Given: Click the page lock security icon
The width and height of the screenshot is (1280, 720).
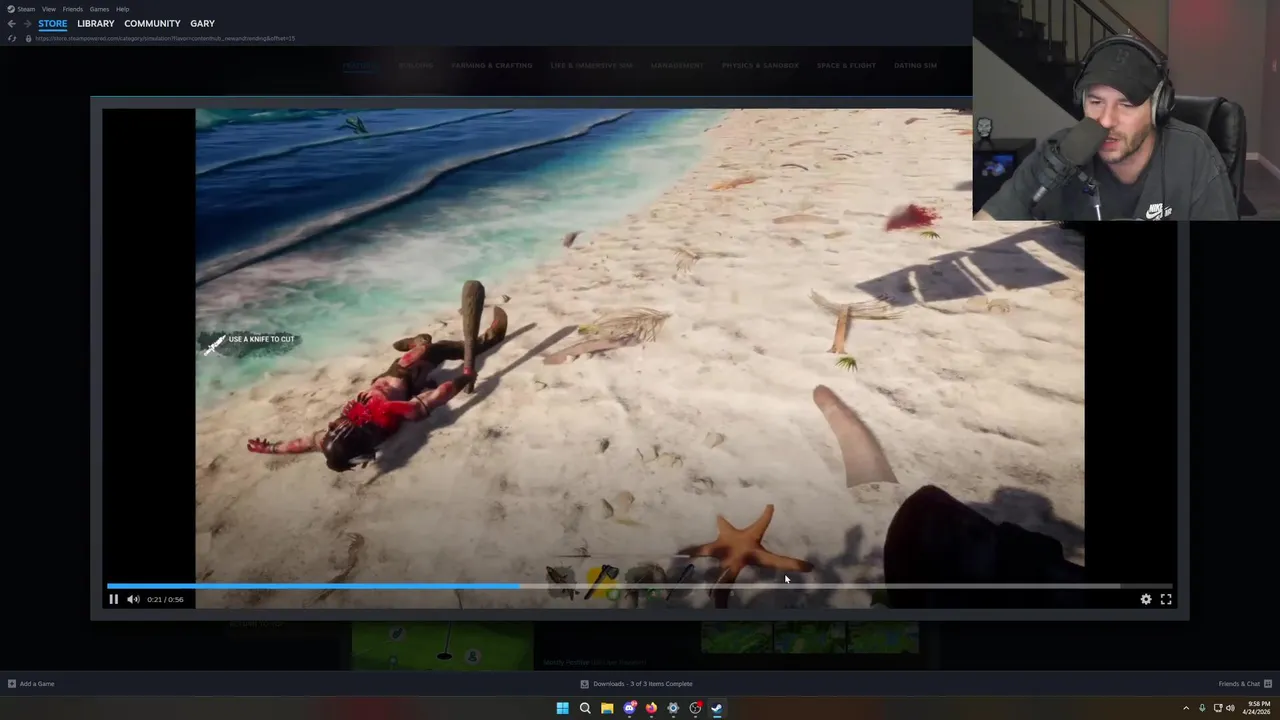Looking at the screenshot, I should point(28,38).
